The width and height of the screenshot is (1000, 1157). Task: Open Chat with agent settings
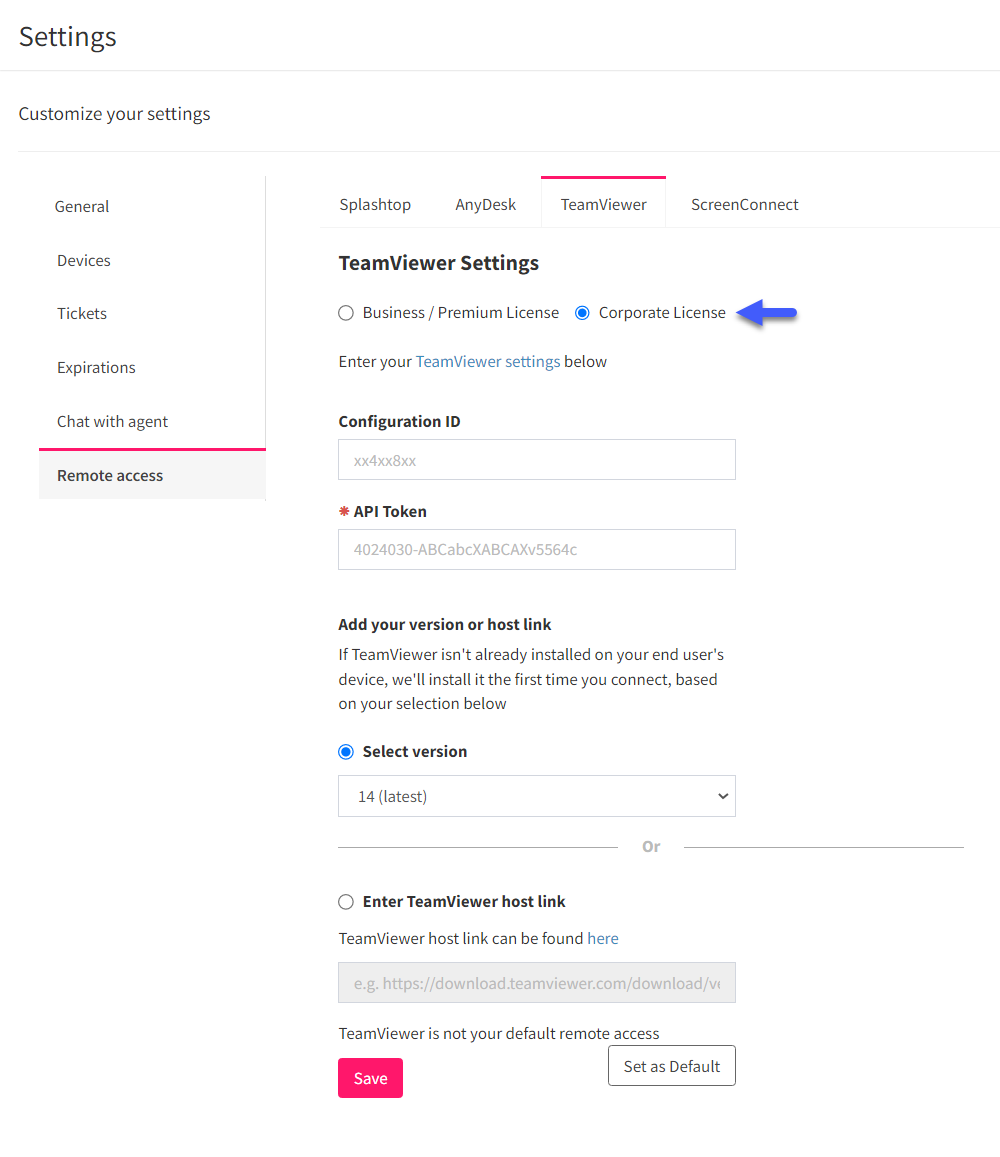(x=112, y=421)
